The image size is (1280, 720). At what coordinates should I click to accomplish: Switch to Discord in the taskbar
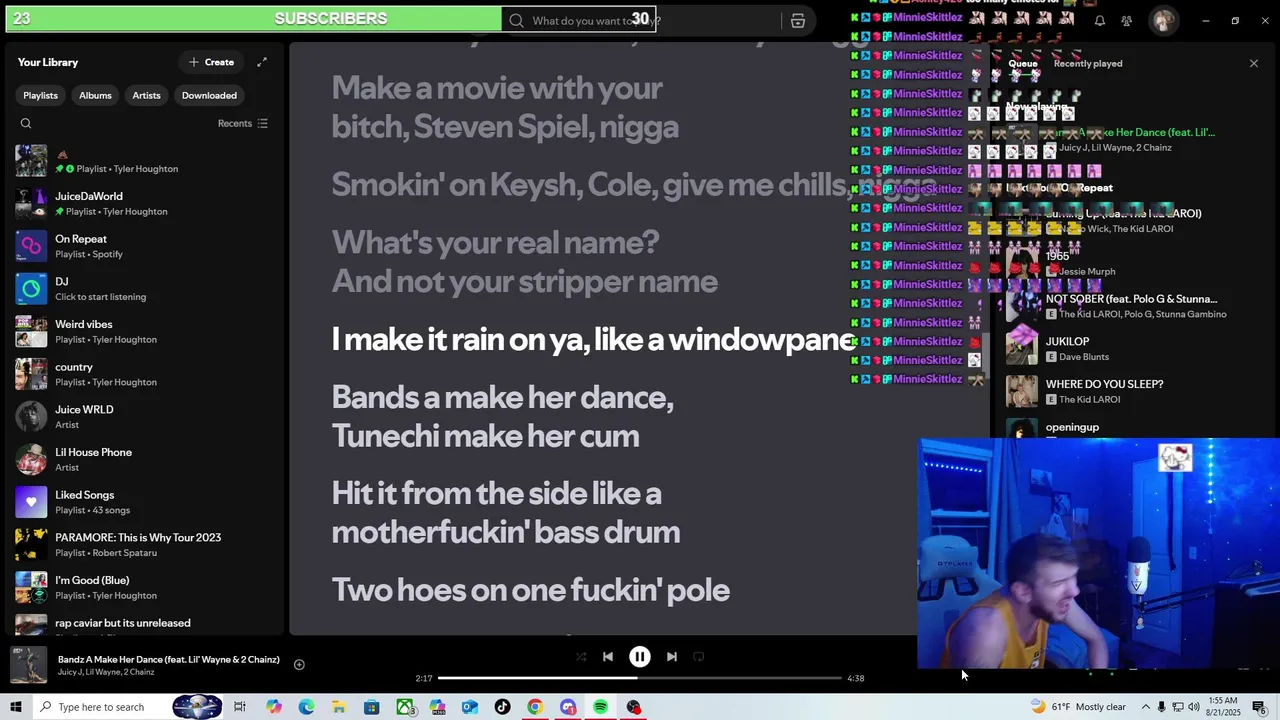point(568,707)
